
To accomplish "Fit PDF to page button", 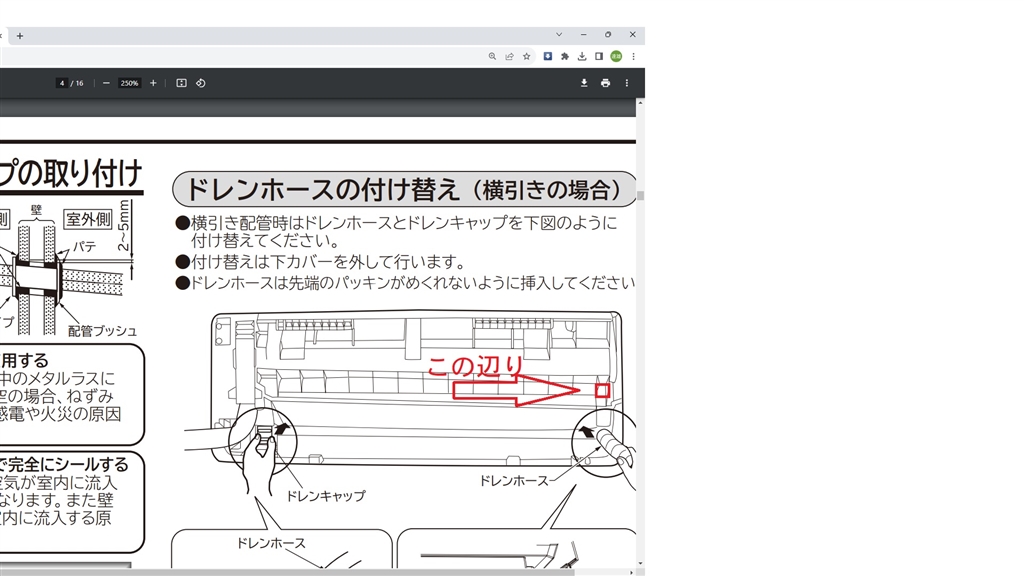I will [x=182, y=83].
